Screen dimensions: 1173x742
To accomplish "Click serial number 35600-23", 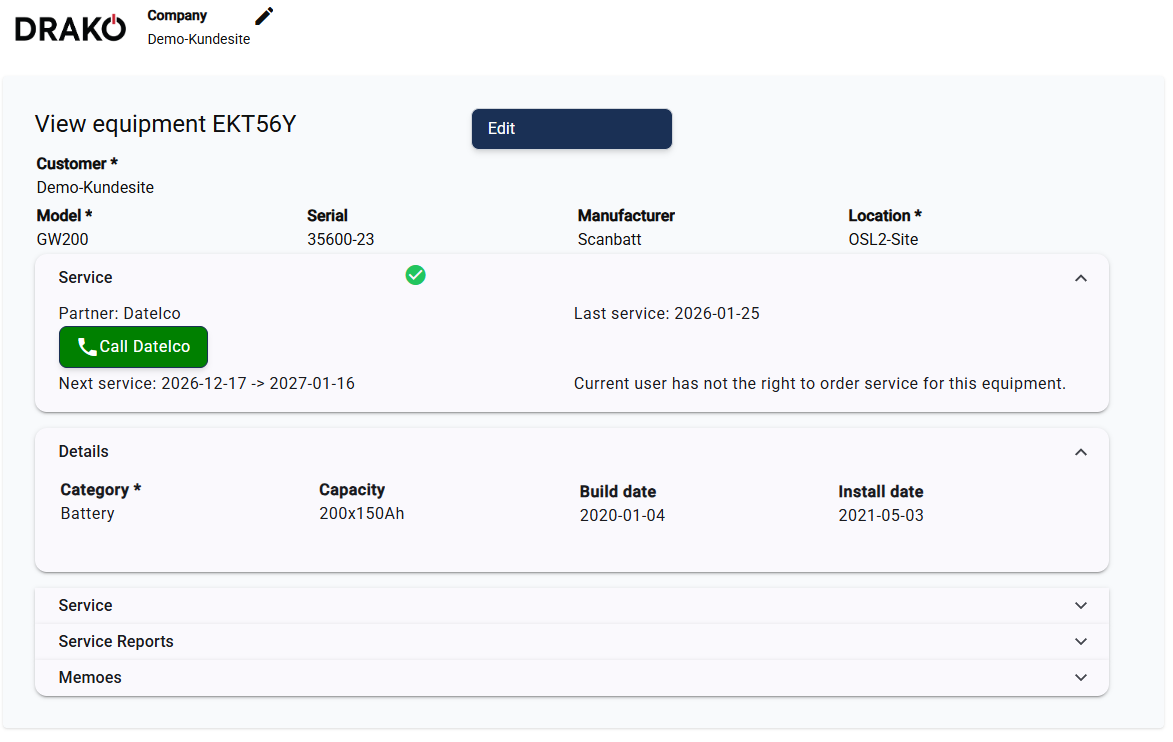I will click(x=340, y=239).
